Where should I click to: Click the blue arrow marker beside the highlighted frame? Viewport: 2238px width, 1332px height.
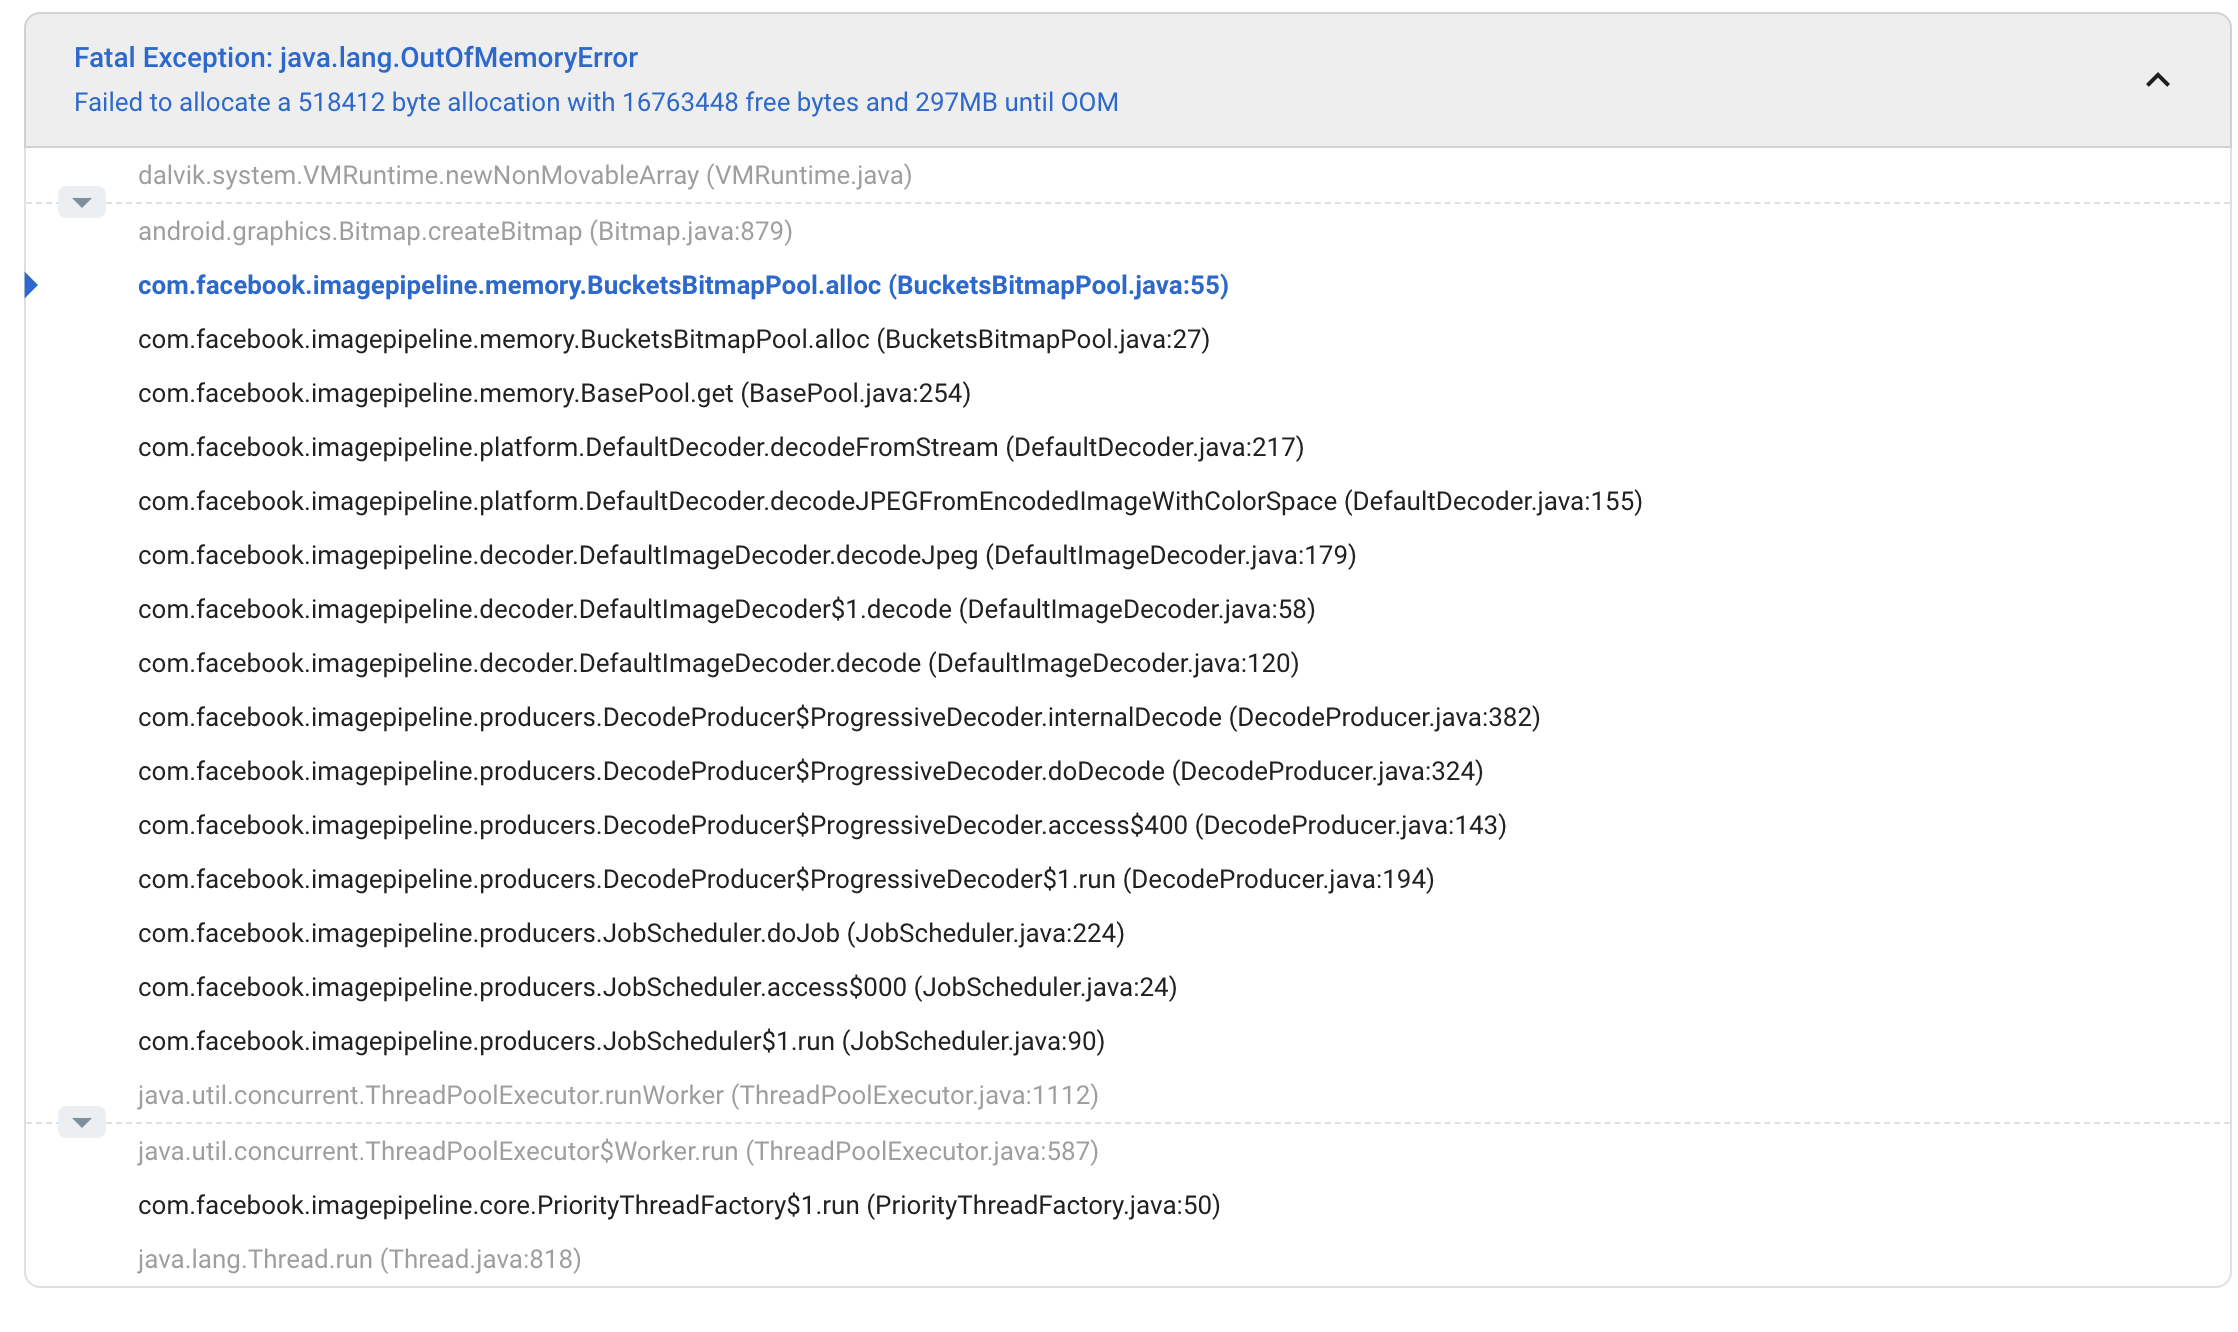pyautogui.click(x=33, y=286)
